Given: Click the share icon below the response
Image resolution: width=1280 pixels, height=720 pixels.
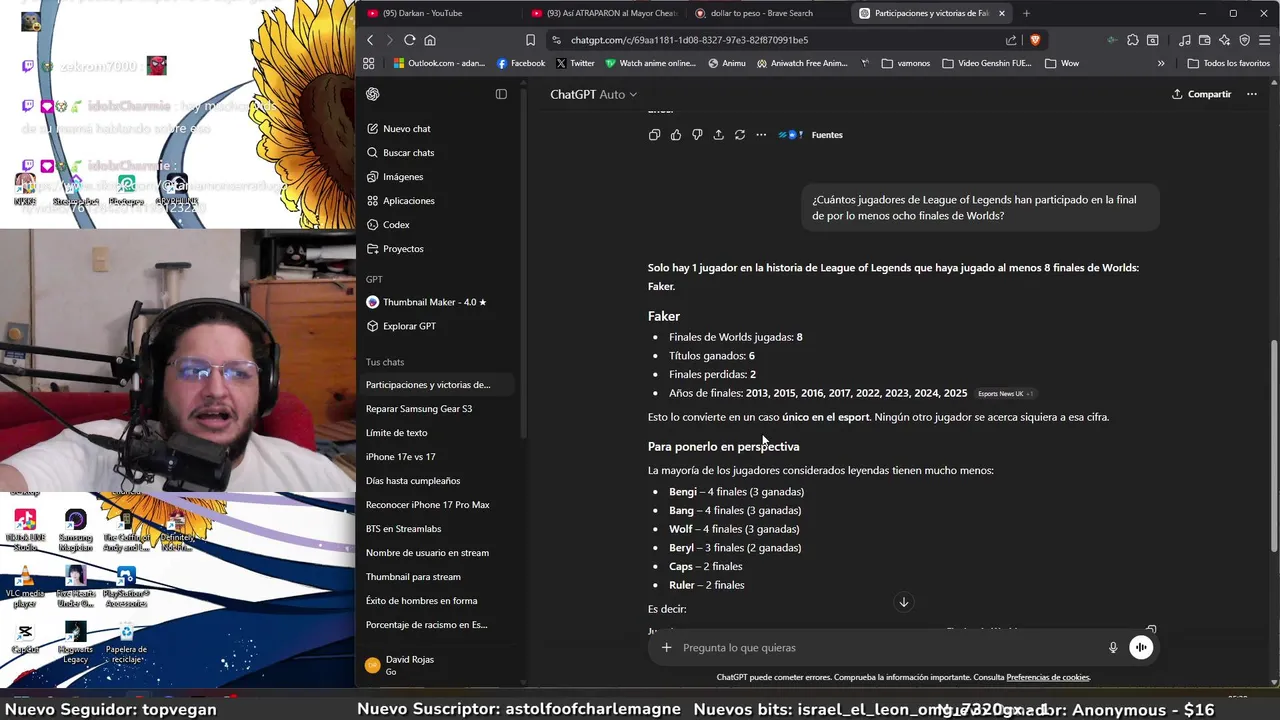Looking at the screenshot, I should click(x=718, y=135).
